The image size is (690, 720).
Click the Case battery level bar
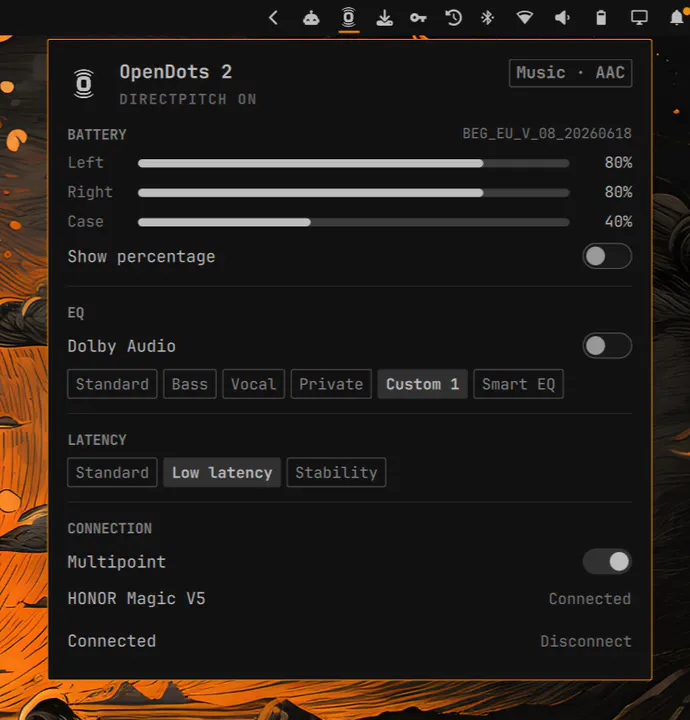pyautogui.click(x=353, y=222)
